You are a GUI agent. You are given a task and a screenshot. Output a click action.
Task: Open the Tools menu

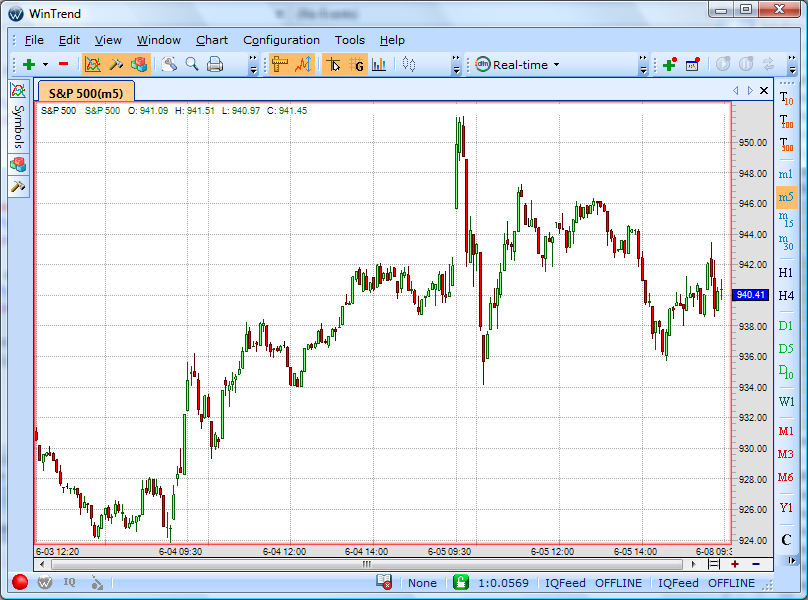tap(349, 40)
